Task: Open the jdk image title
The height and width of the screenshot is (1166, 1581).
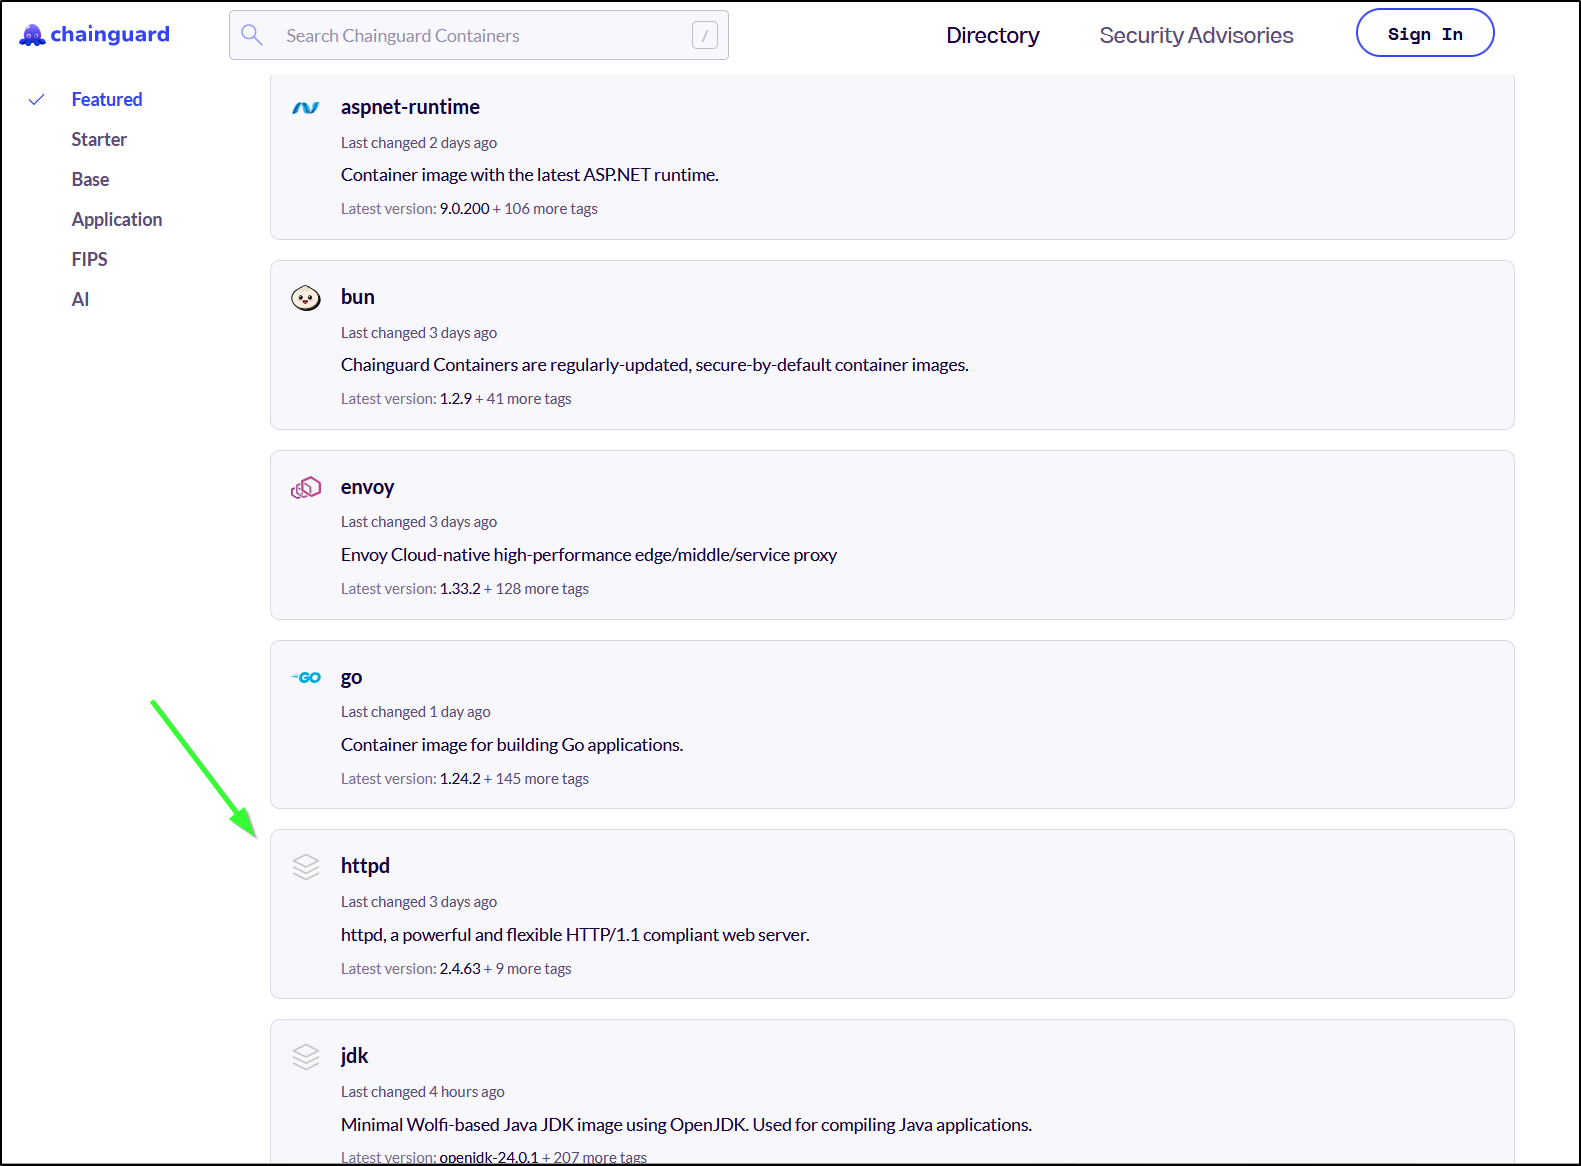Action: click(354, 1056)
